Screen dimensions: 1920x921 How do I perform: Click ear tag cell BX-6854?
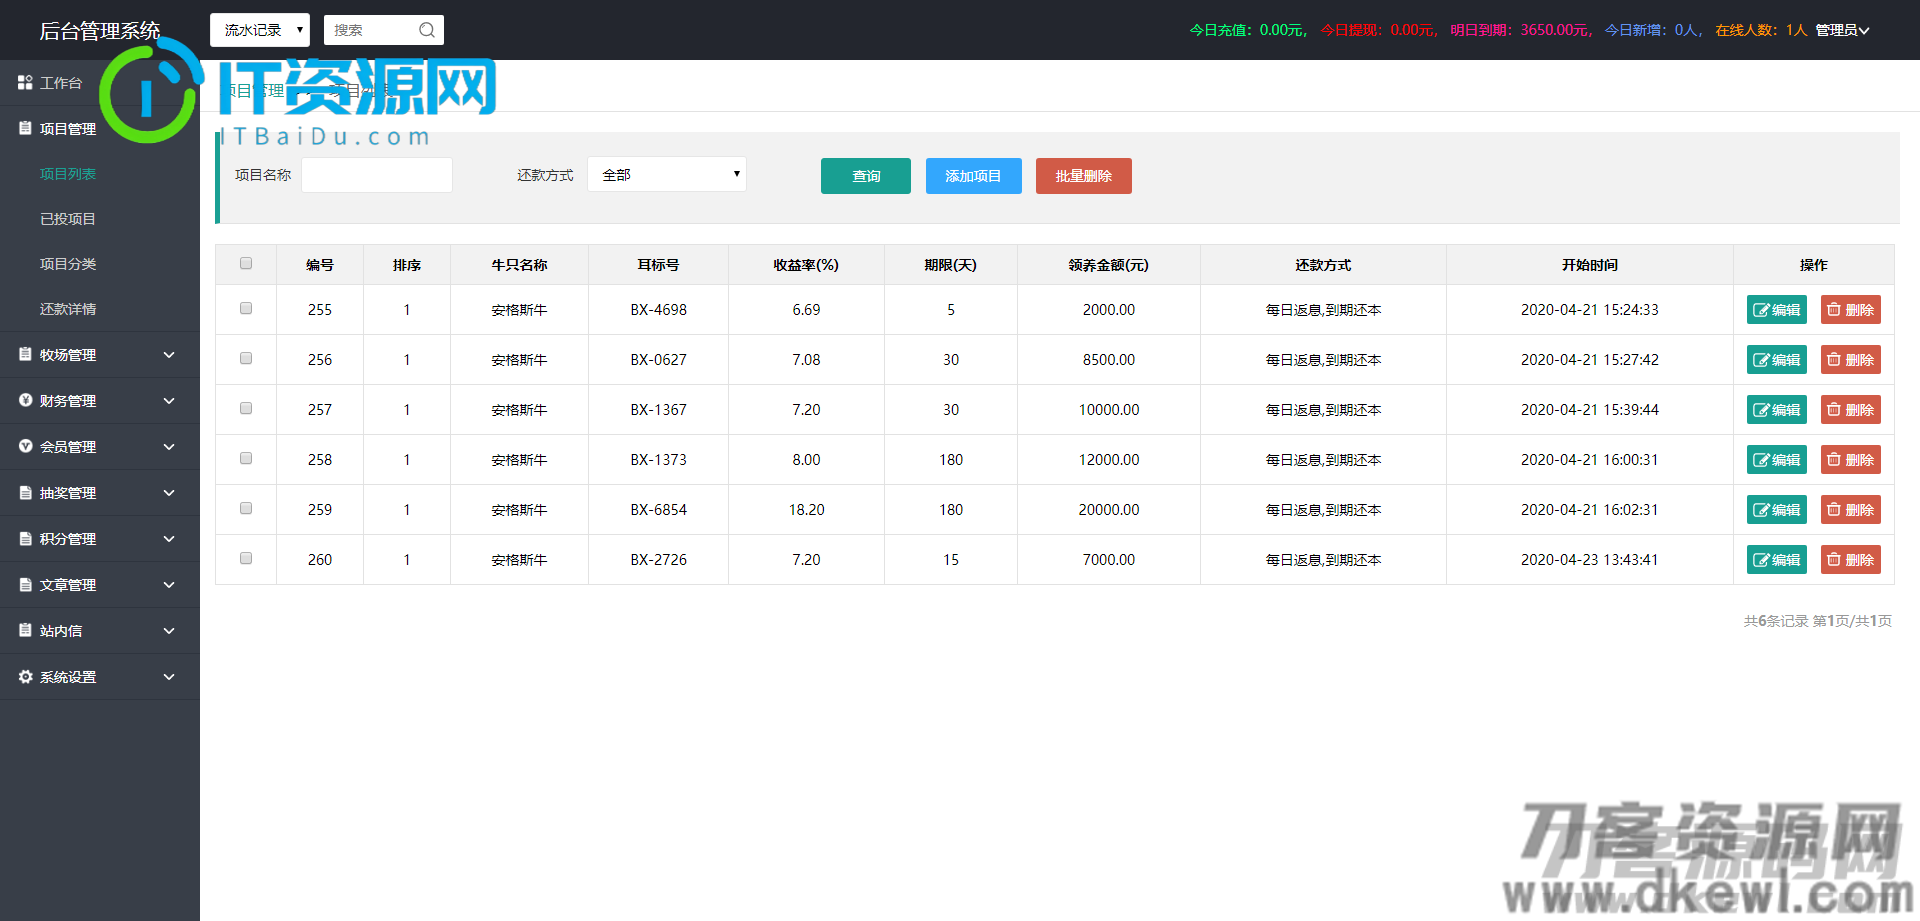(x=659, y=510)
